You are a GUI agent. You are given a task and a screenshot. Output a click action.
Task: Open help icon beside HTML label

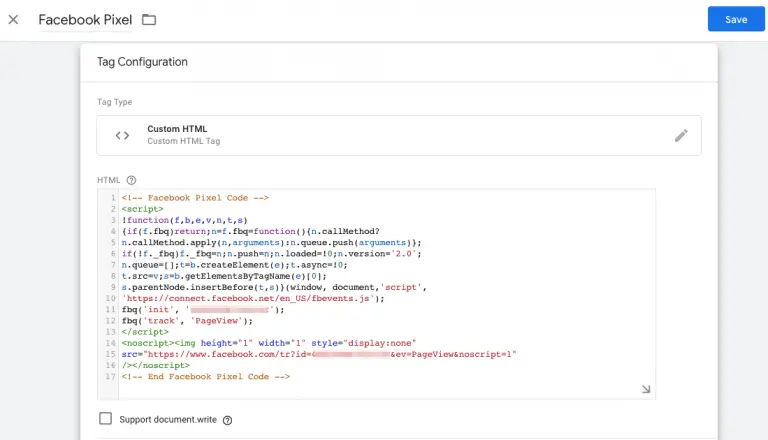(131, 180)
